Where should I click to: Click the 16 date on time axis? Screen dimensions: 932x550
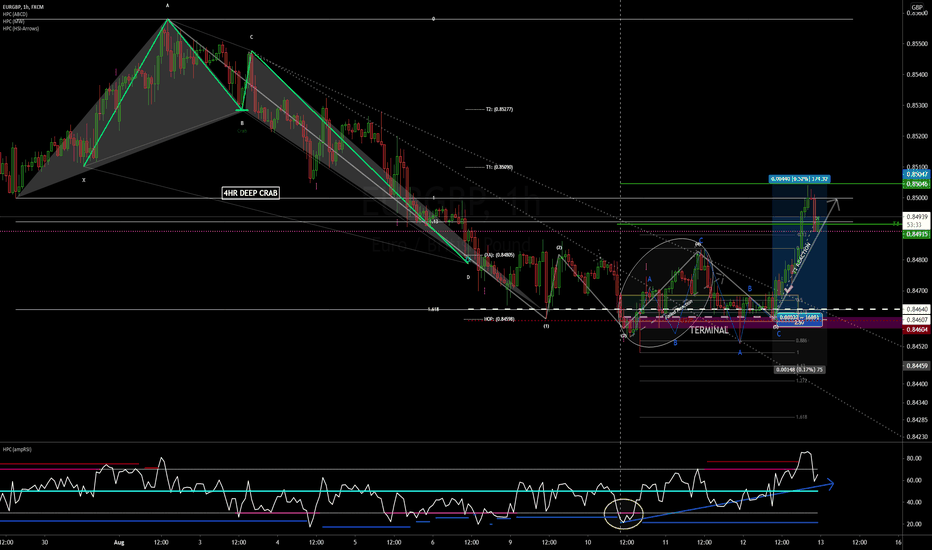(x=898, y=542)
